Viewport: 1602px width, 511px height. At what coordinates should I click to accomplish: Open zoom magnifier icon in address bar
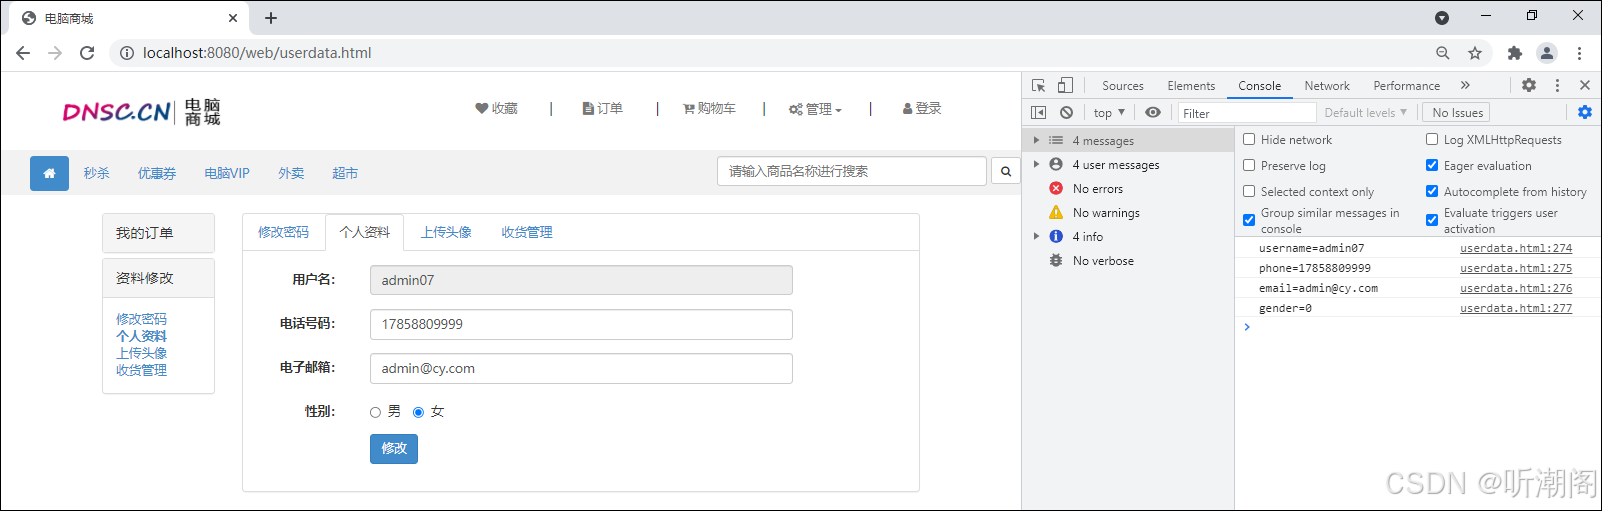(x=1442, y=53)
